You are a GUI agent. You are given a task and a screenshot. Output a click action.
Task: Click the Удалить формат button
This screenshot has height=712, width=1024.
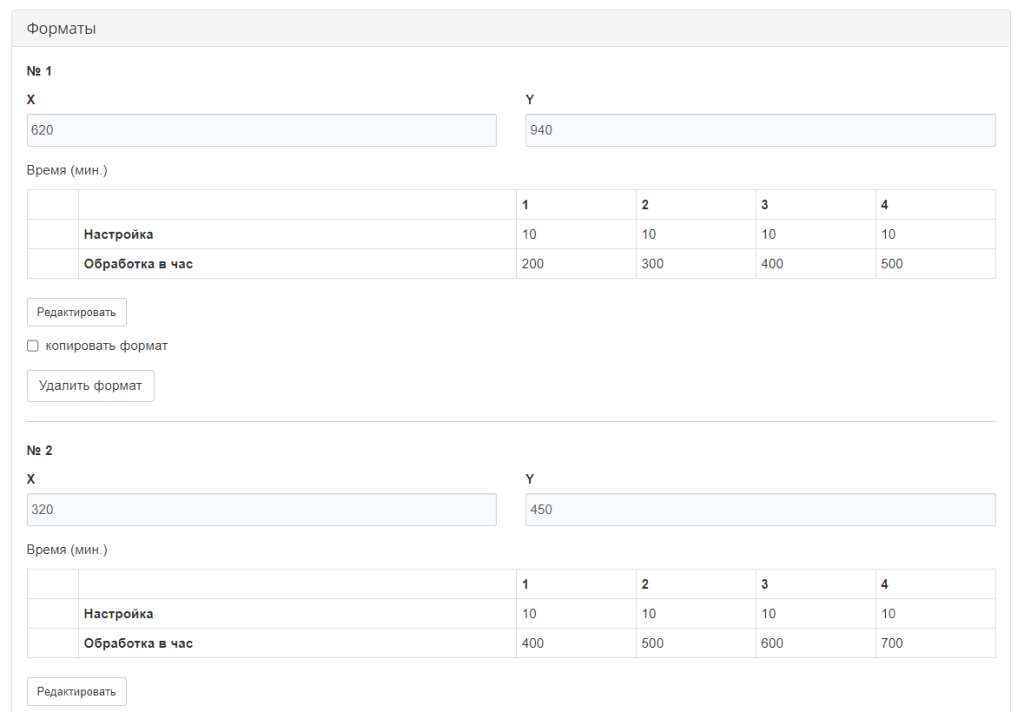(90, 385)
